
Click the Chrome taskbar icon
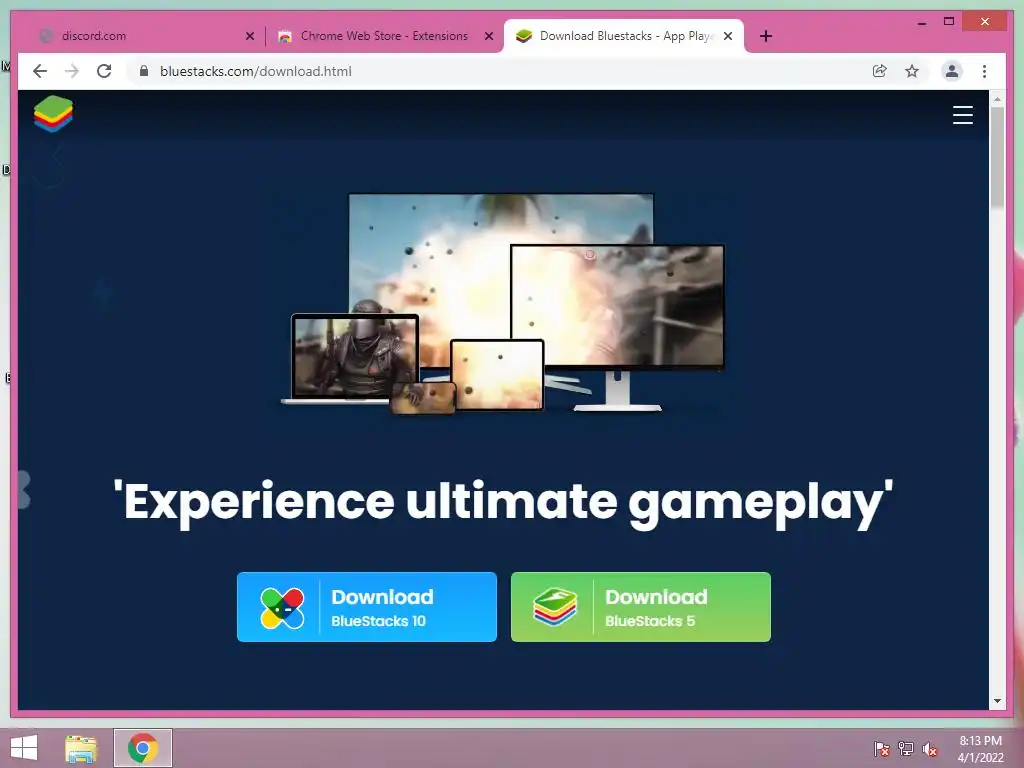click(143, 748)
